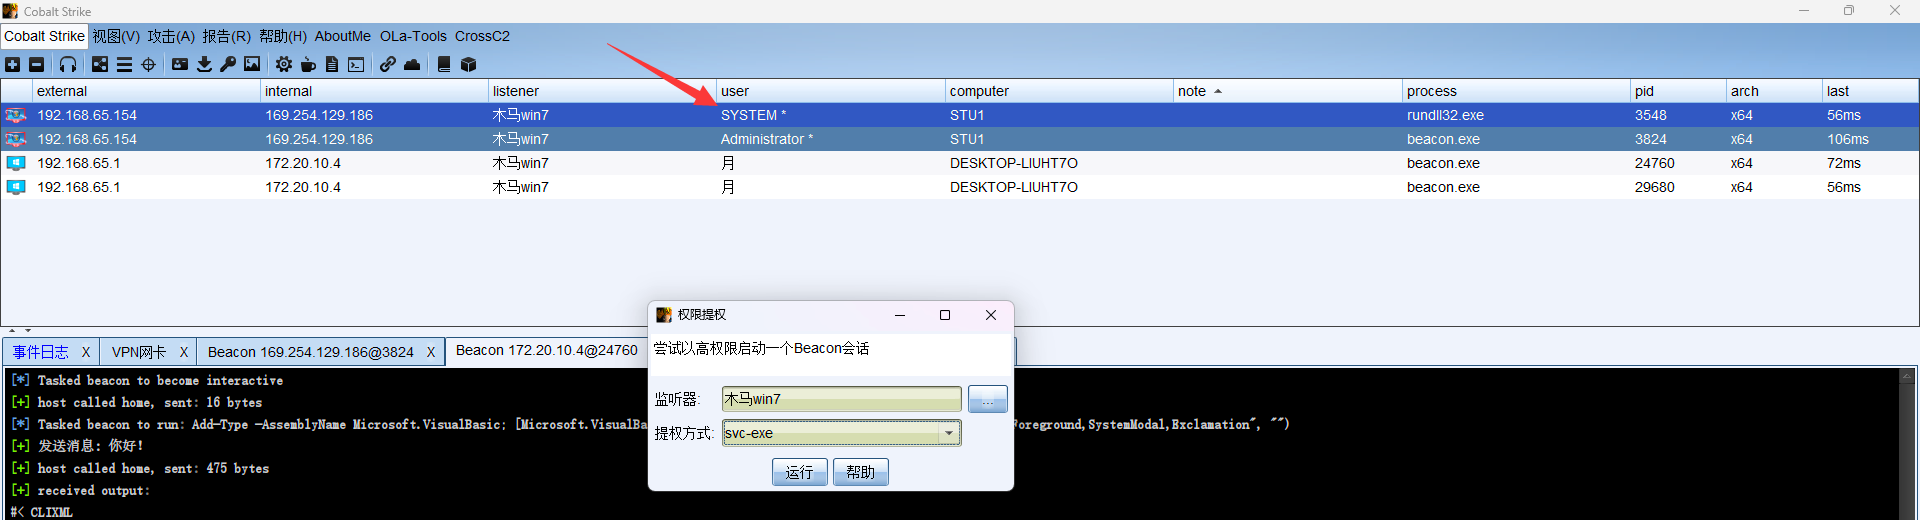Image resolution: width=1920 pixels, height=520 pixels.
Task: Switch to the VPN网卡 tab
Action: tap(139, 352)
